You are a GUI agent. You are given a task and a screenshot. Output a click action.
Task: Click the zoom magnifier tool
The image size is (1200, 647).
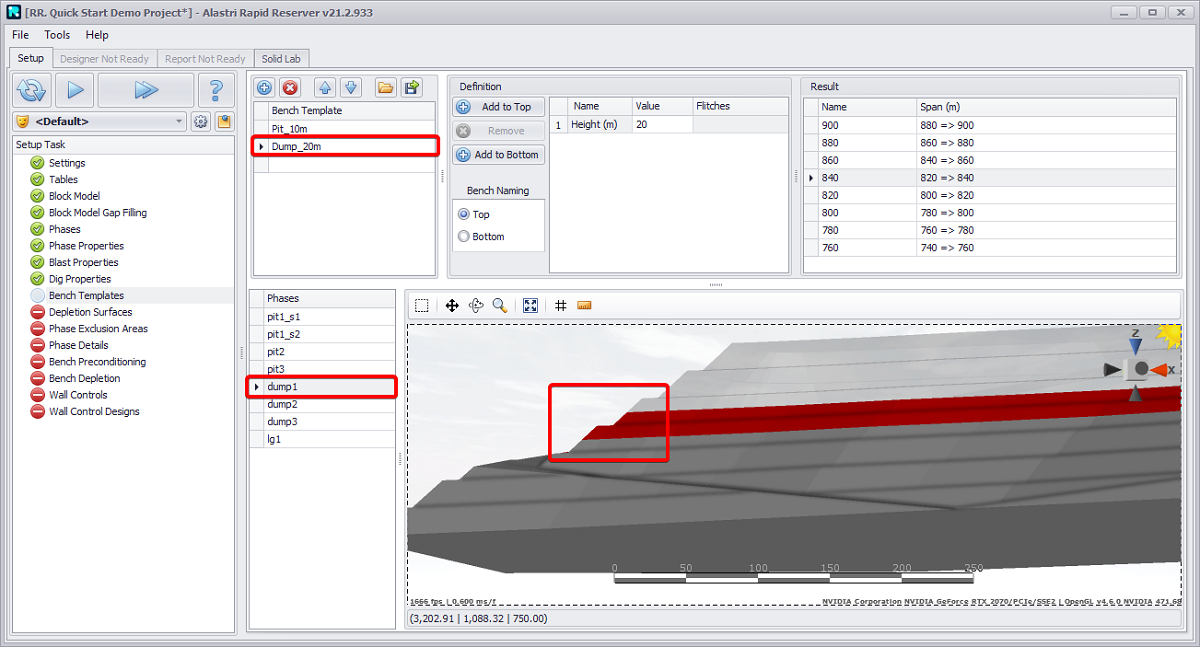[500, 306]
